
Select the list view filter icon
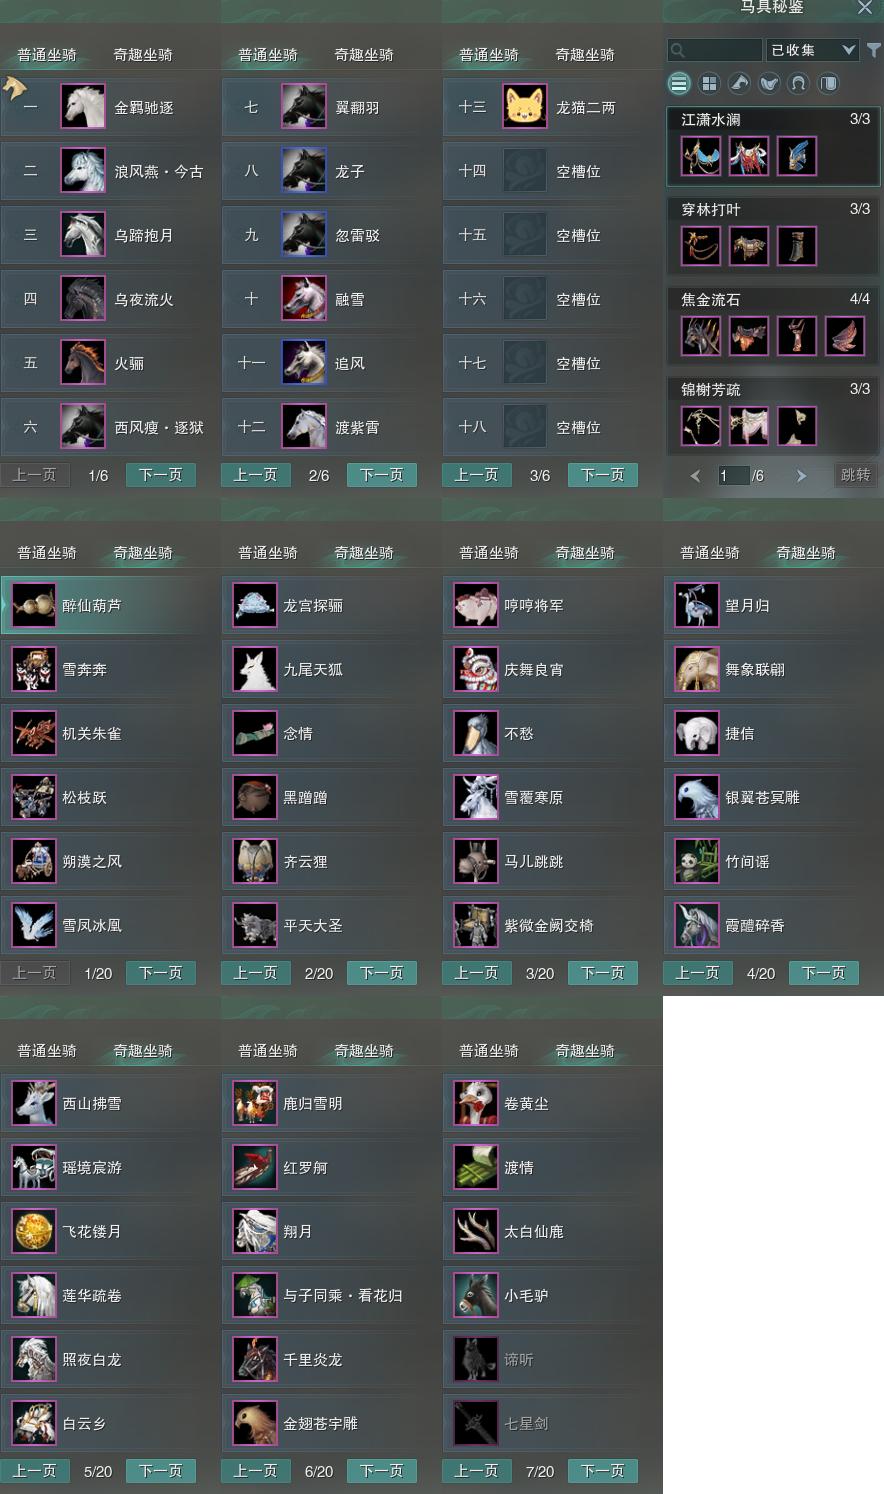[x=679, y=83]
